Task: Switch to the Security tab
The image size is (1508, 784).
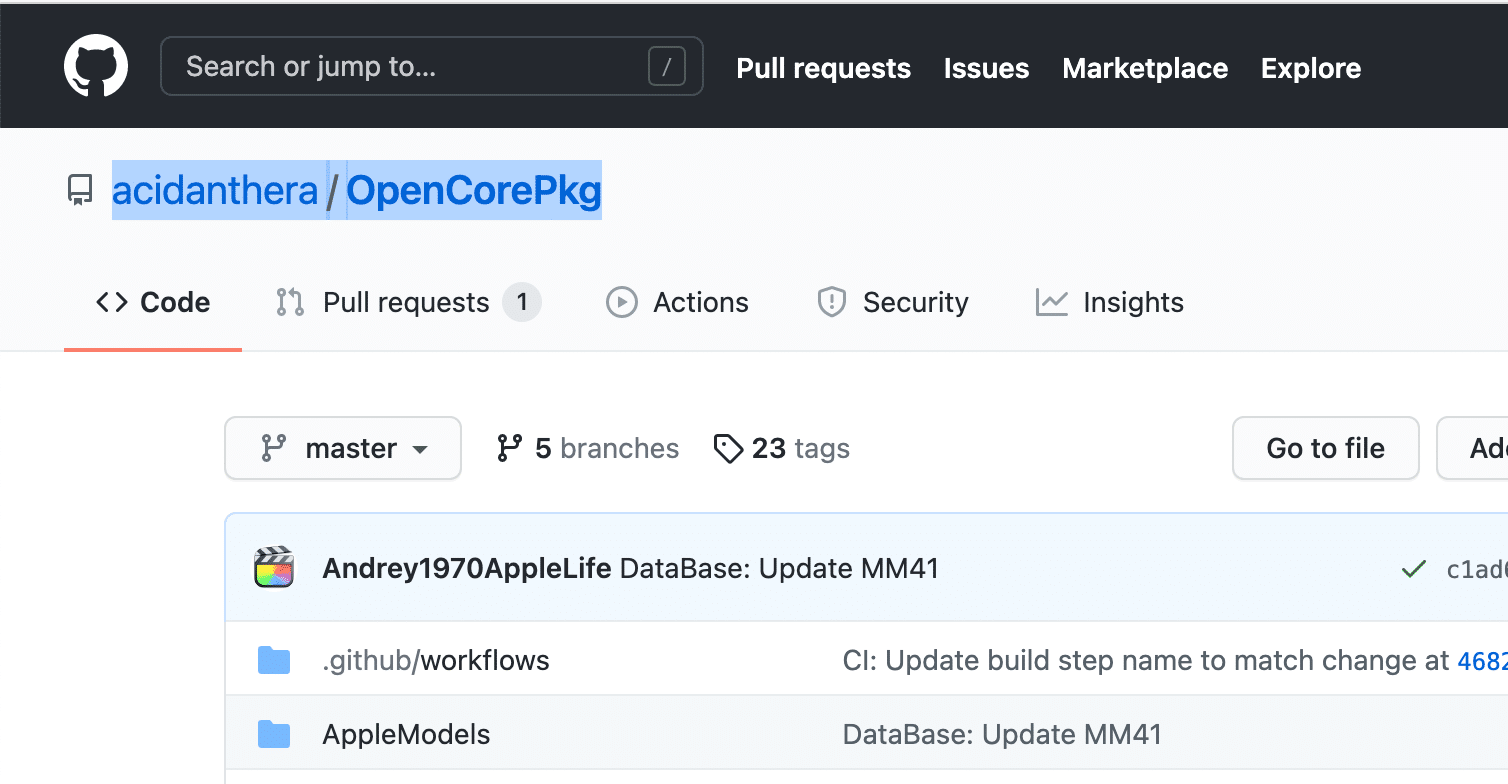Action: click(x=893, y=302)
